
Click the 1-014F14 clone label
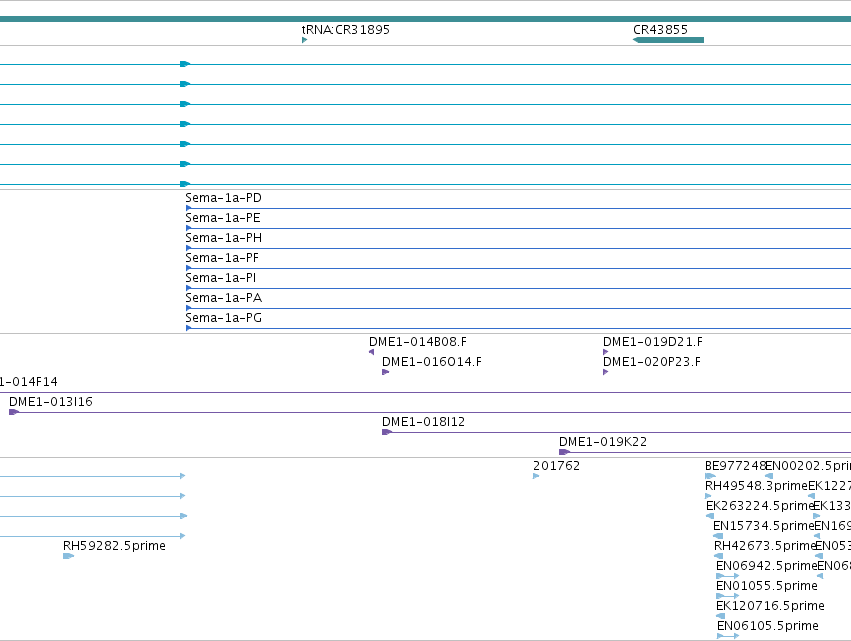coord(29,382)
